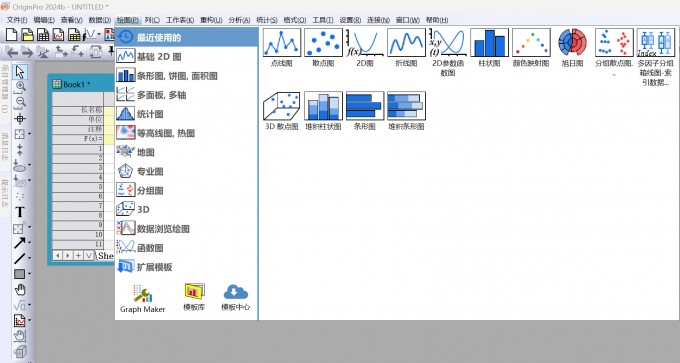Select the 3D 散点图 plot icon
Viewport: 680px width, 363px height.
click(x=281, y=106)
